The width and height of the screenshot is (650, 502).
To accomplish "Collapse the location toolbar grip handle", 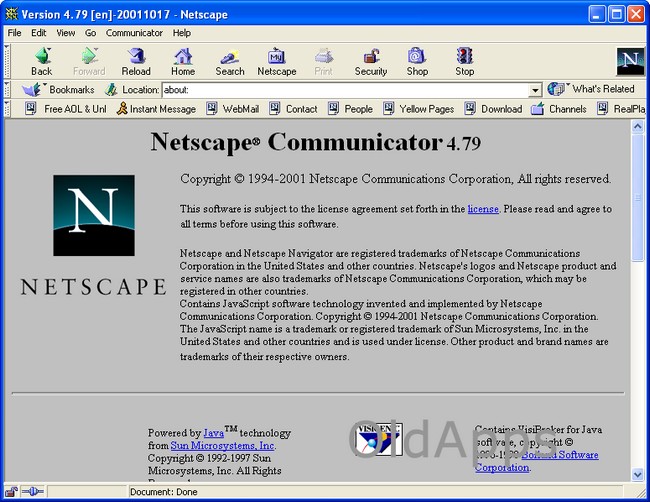I will 7,89.
